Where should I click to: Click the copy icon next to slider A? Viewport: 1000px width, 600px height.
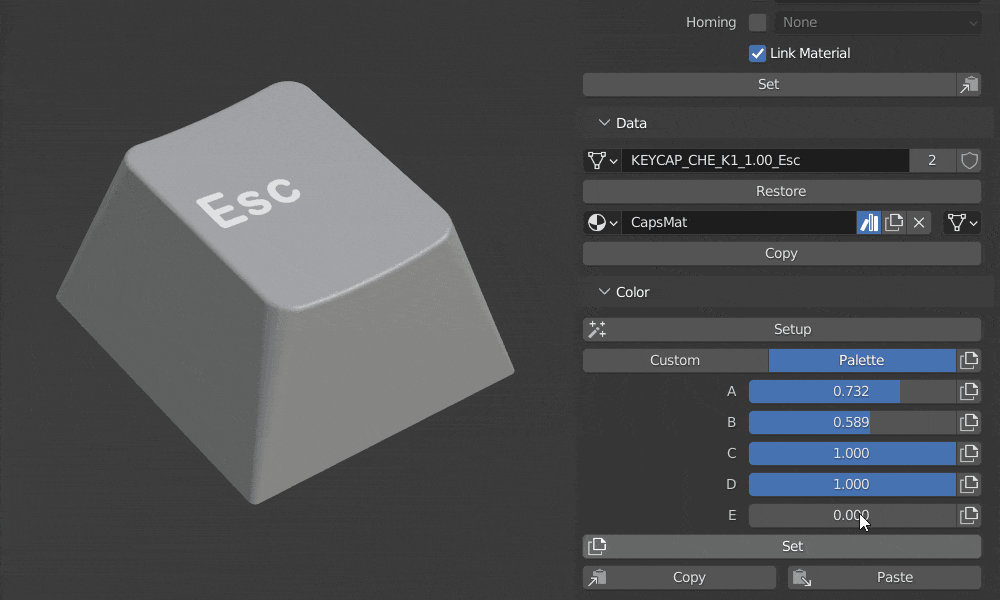[x=968, y=391]
